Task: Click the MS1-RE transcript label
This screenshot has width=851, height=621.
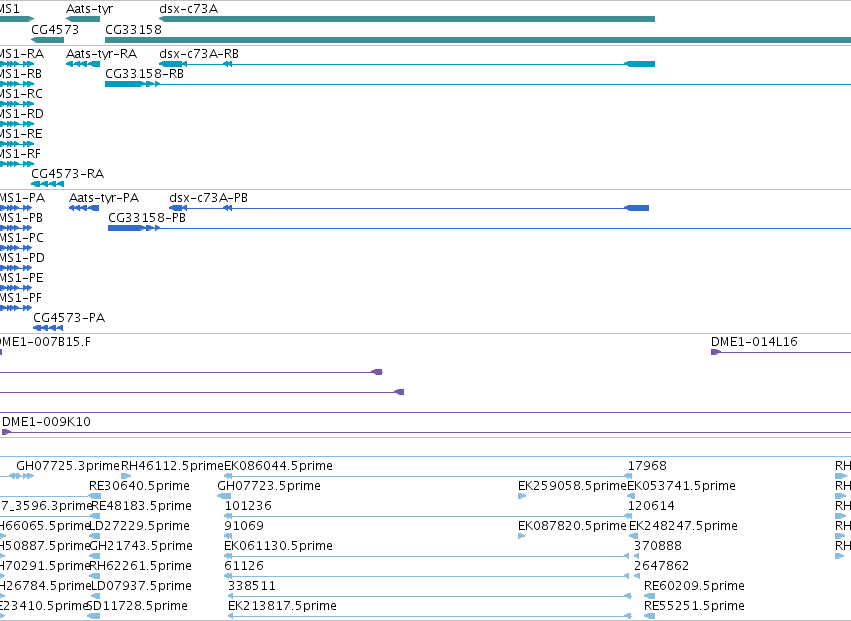Action: coord(21,134)
